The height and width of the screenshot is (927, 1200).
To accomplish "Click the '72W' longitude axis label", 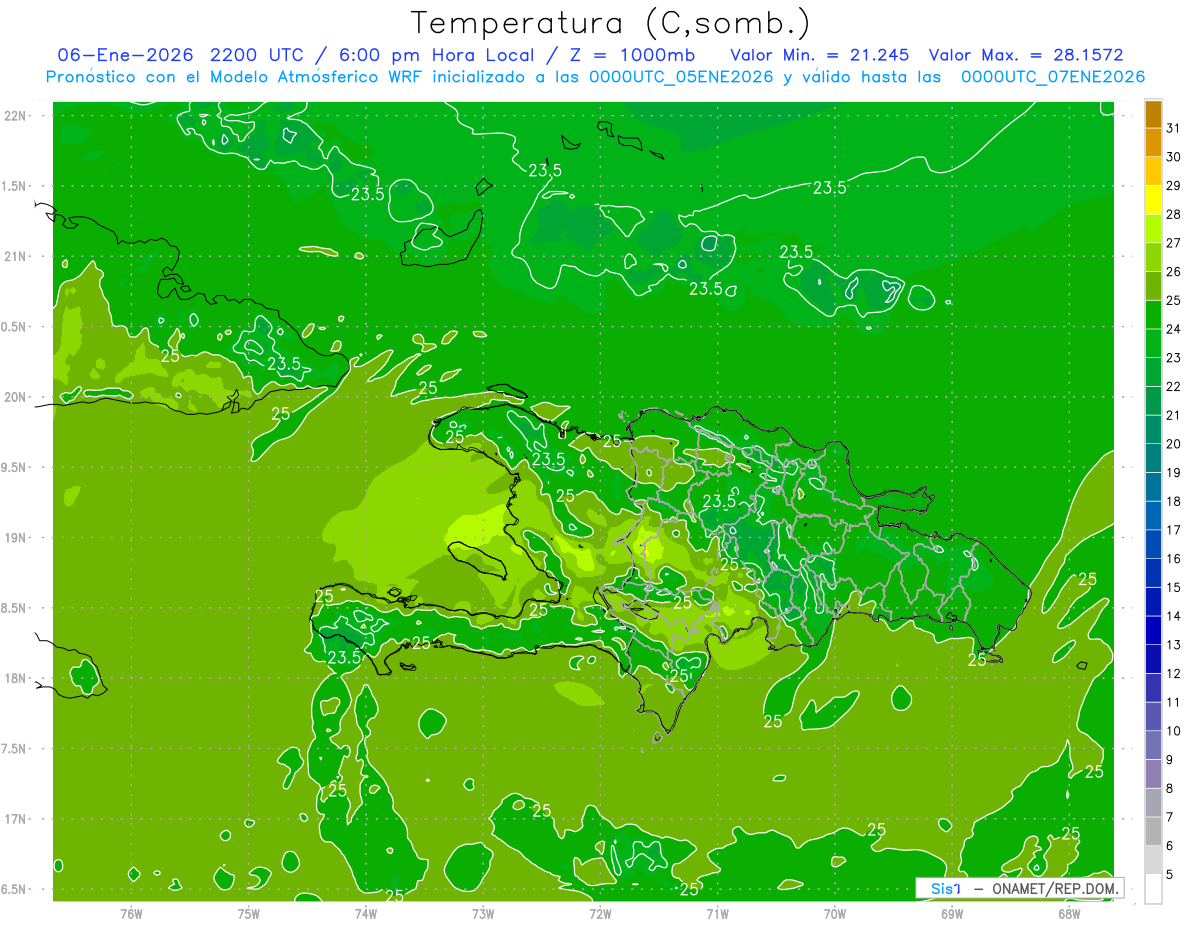I will click(x=600, y=914).
